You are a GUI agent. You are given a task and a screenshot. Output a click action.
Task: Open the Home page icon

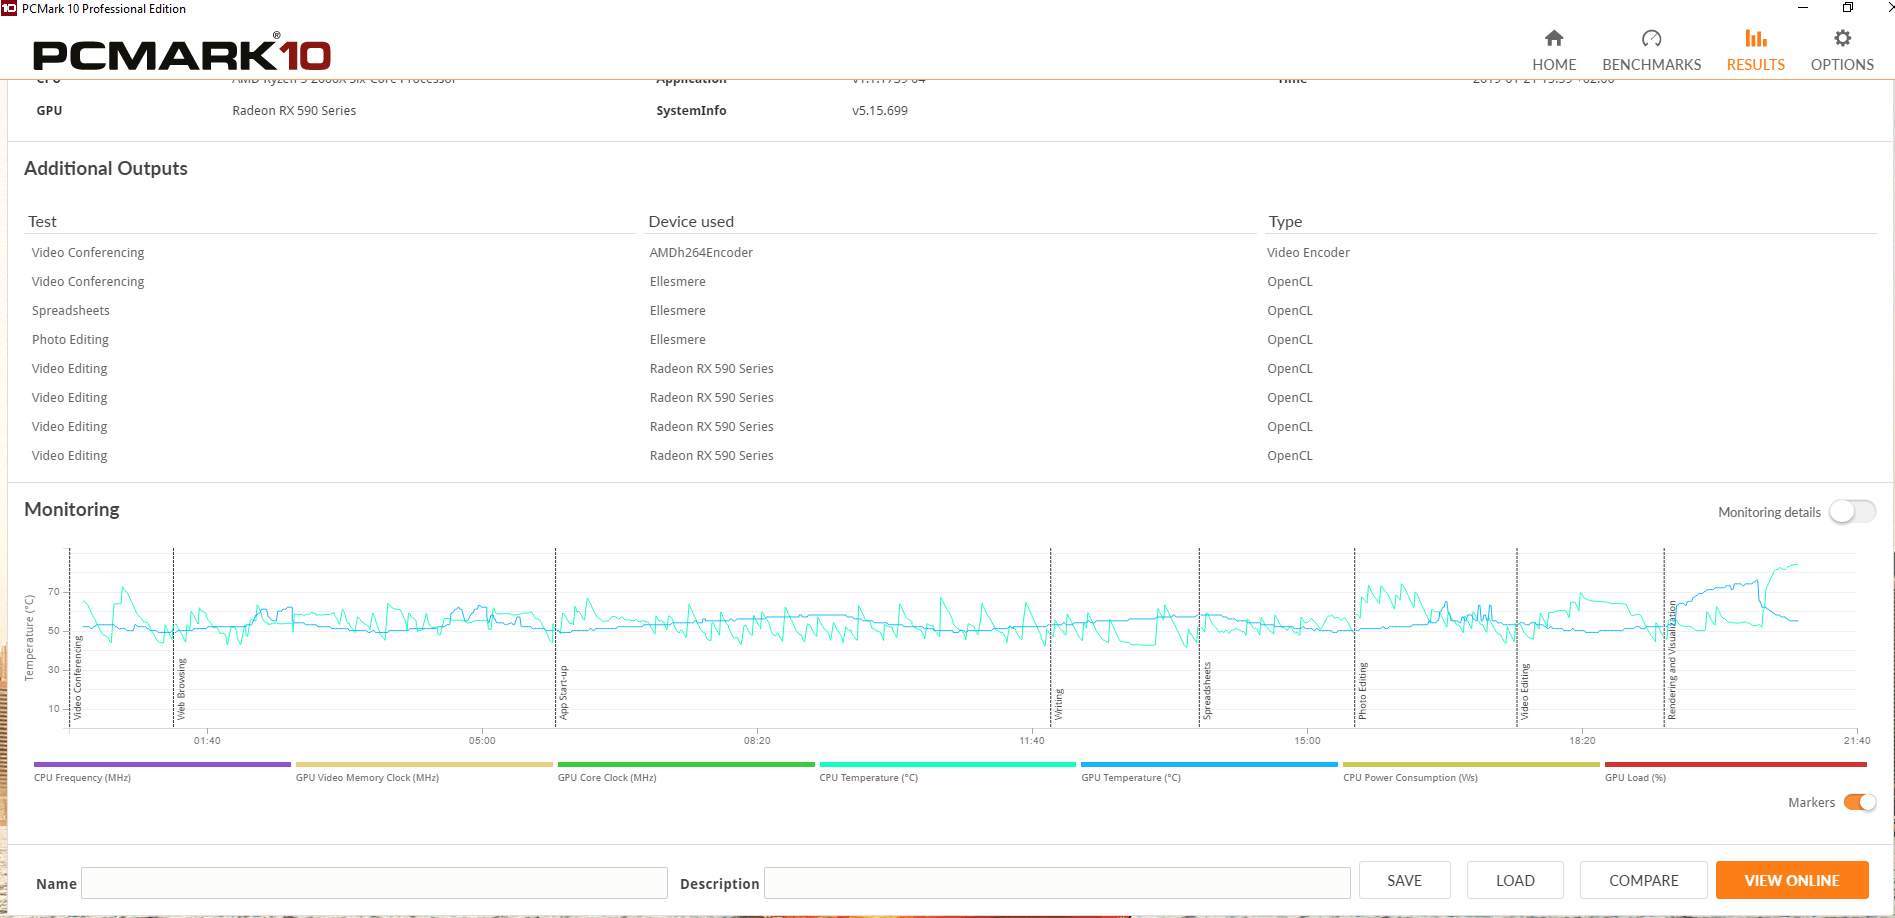click(1553, 39)
